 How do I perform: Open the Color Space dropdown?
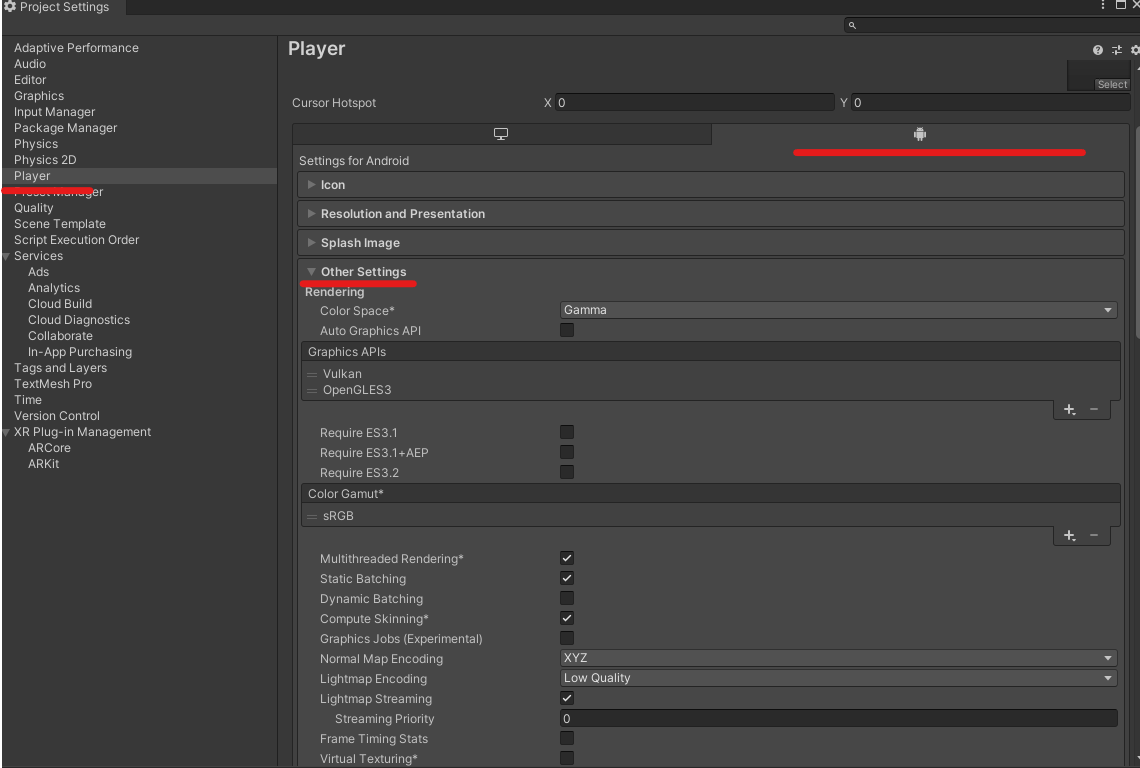(x=838, y=310)
